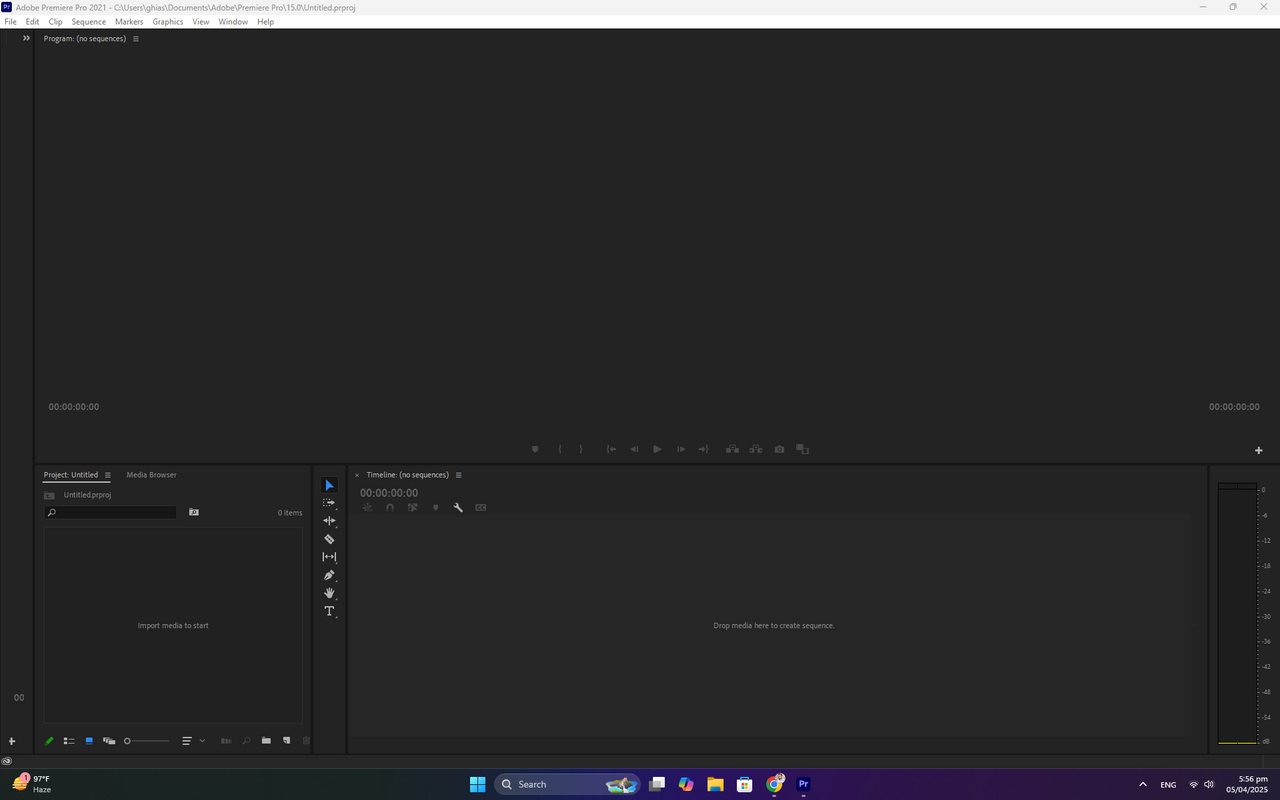Select the Ripple Edit tool
Screen dimensions: 1280x800
329,521
